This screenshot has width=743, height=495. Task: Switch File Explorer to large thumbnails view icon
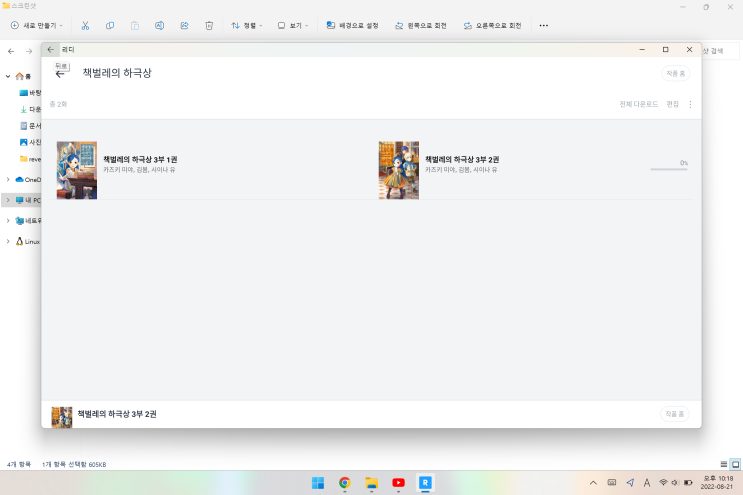point(735,464)
